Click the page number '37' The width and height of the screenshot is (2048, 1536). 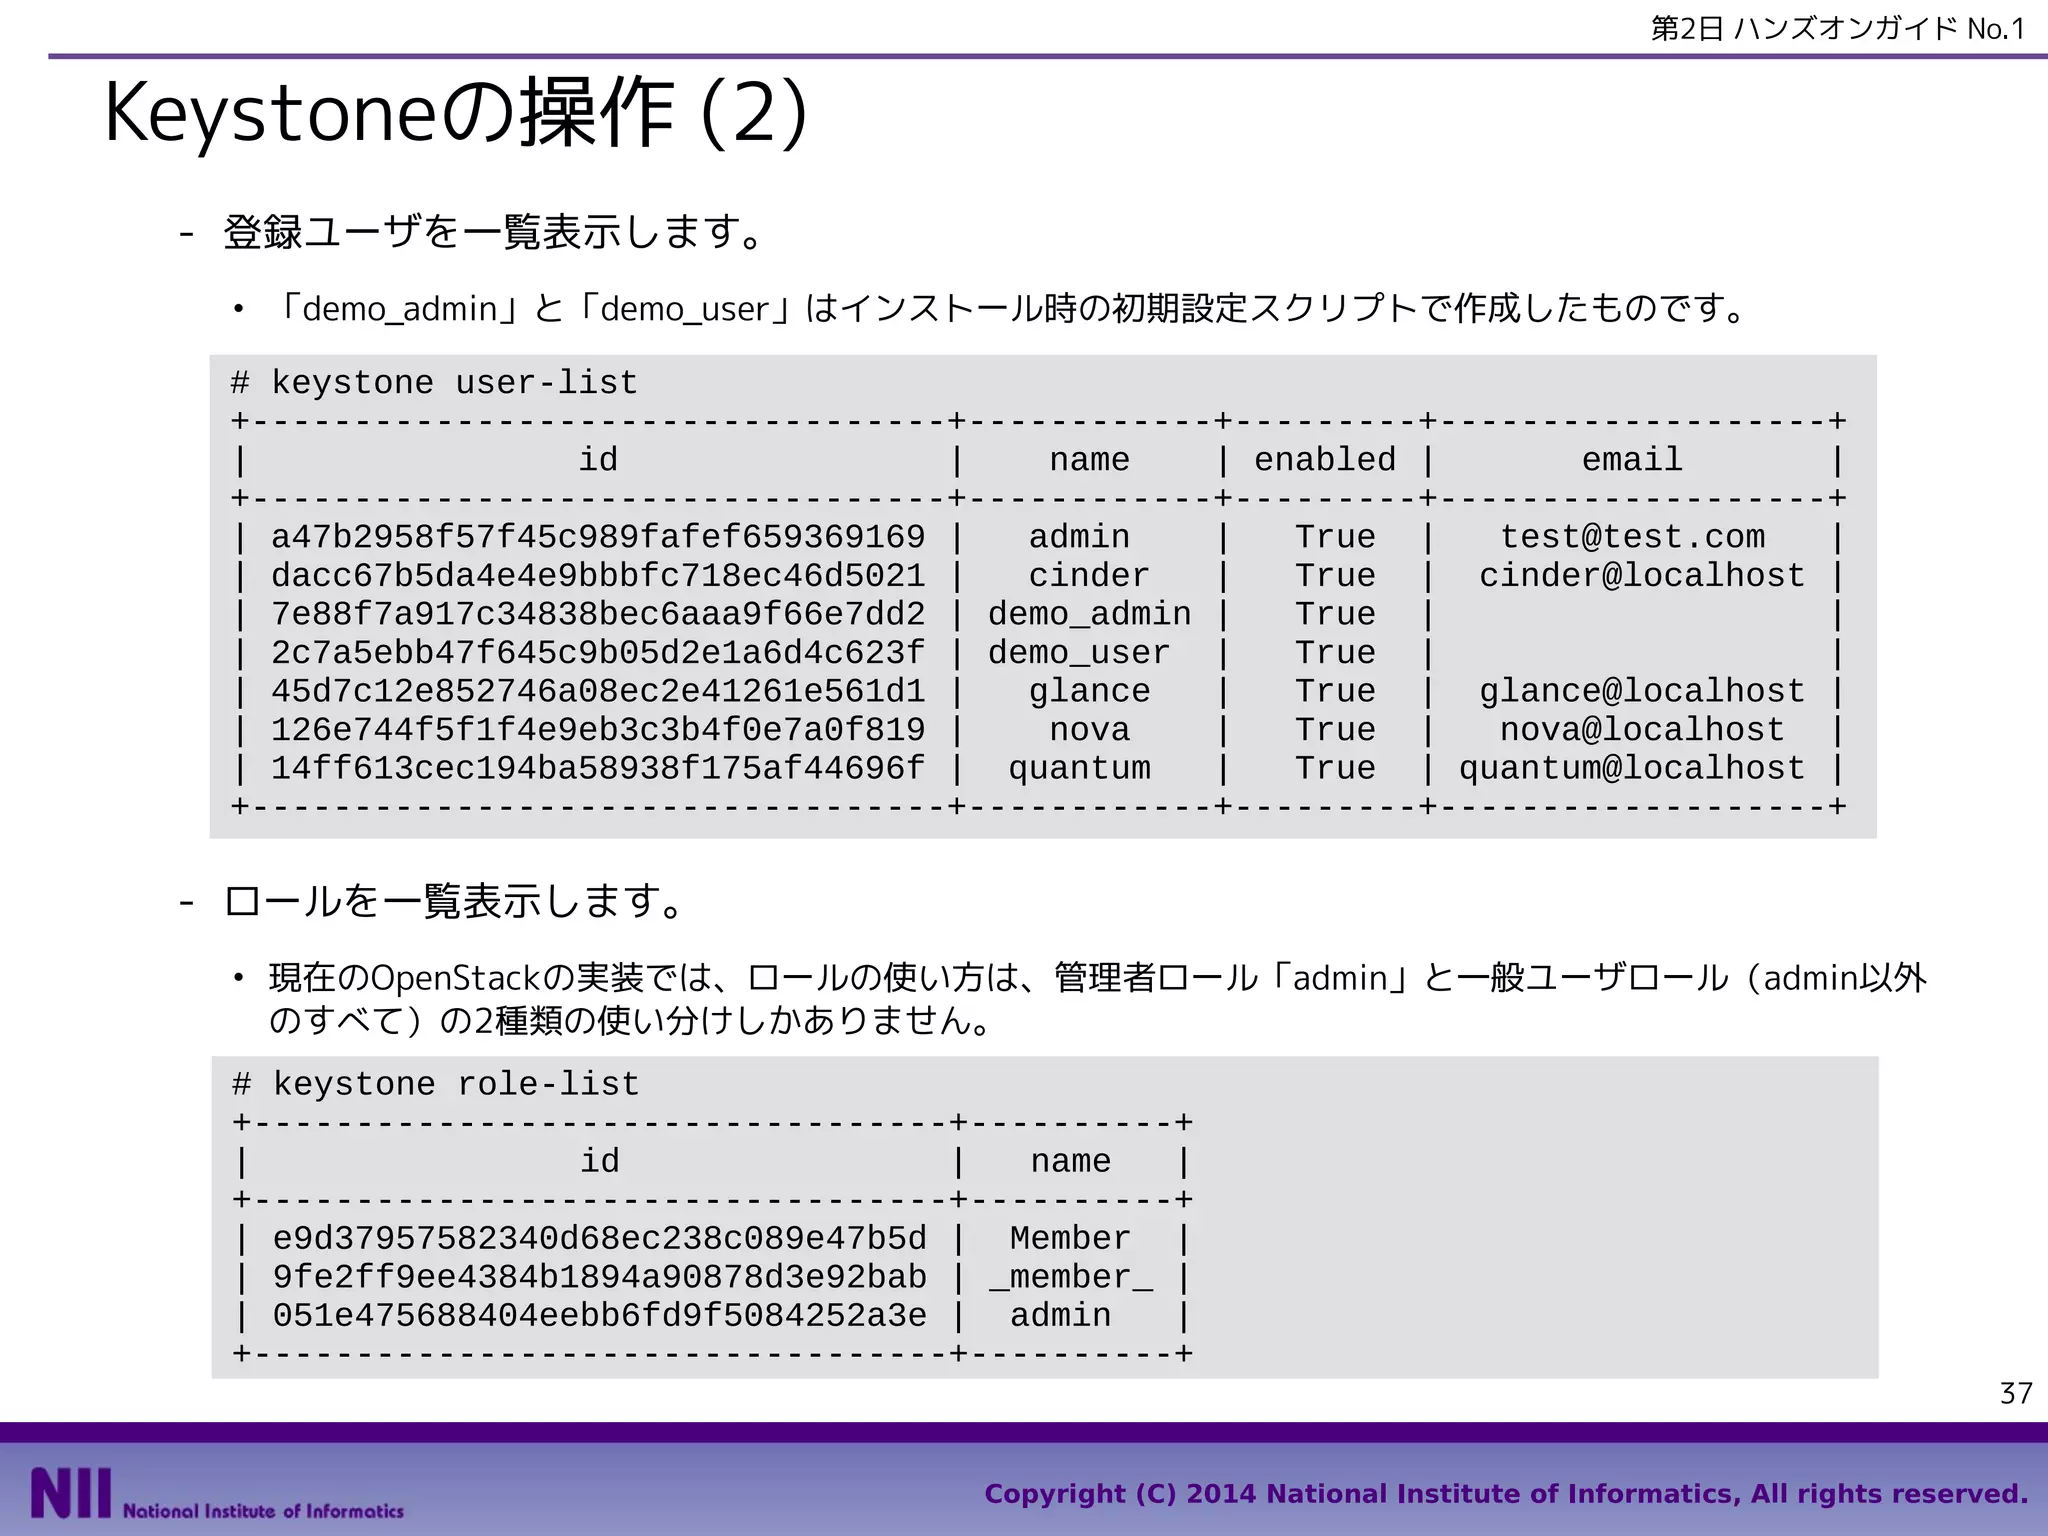2015,1393
